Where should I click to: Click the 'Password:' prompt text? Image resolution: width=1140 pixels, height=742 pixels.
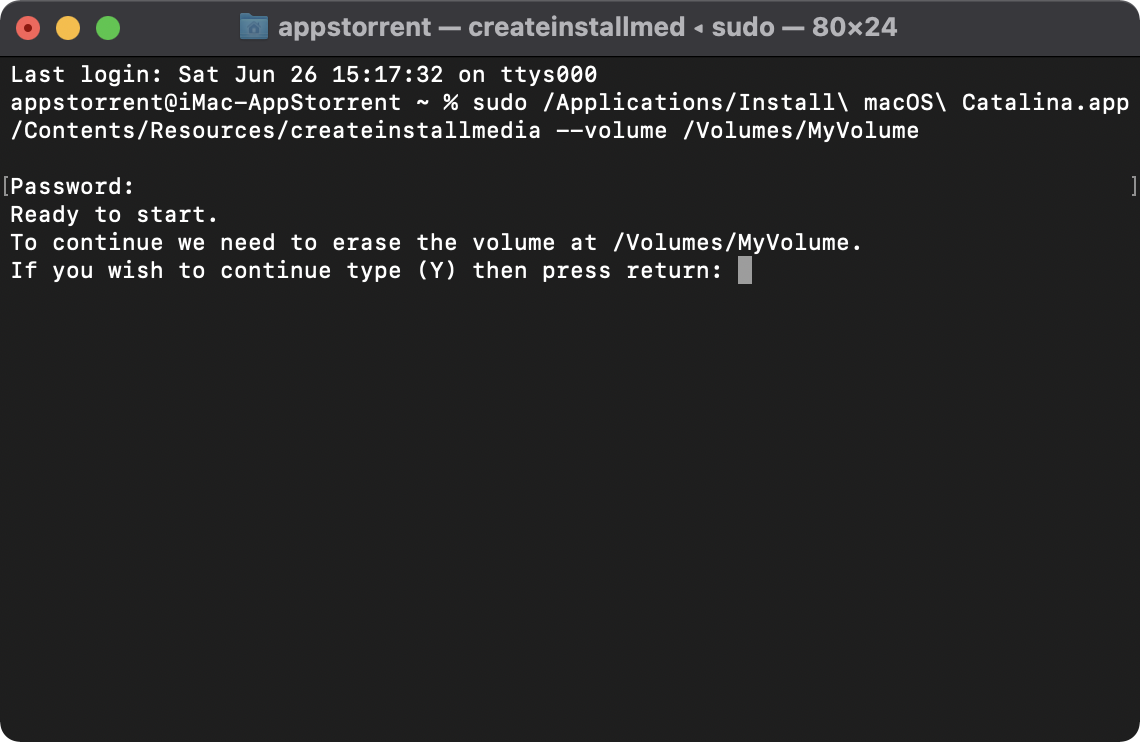(72, 187)
